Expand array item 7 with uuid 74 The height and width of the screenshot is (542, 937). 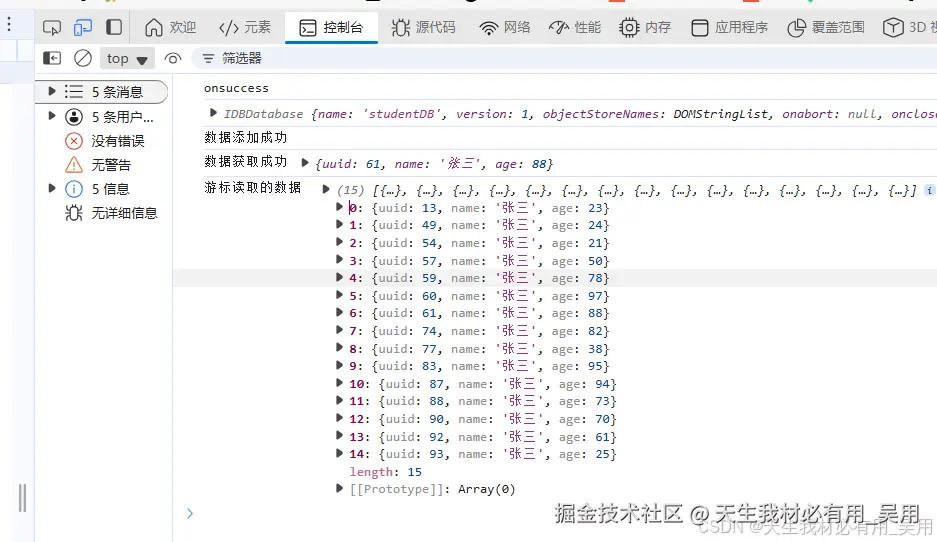coord(339,329)
